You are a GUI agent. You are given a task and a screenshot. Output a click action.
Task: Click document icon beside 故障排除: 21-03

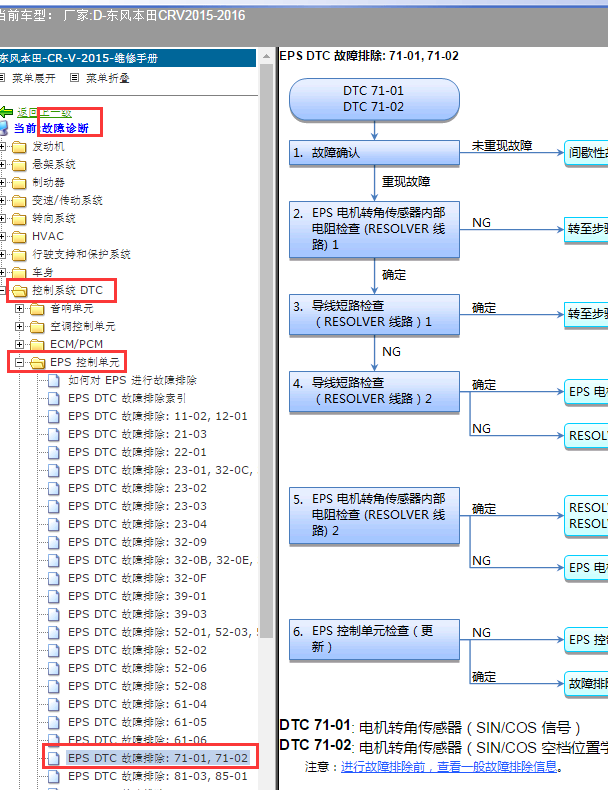pos(53,435)
